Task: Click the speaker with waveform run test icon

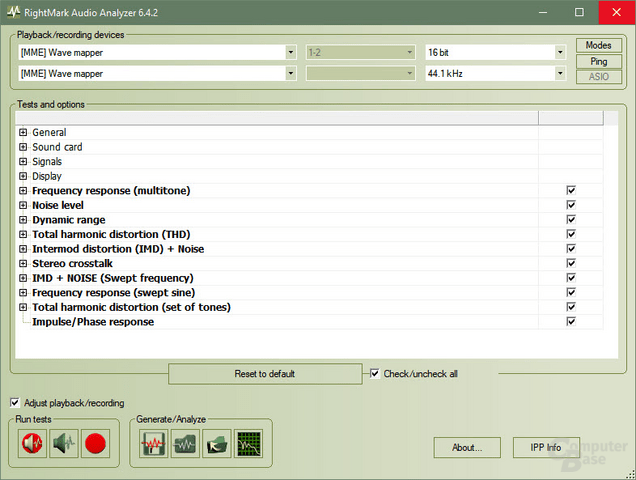Action: tap(64, 443)
